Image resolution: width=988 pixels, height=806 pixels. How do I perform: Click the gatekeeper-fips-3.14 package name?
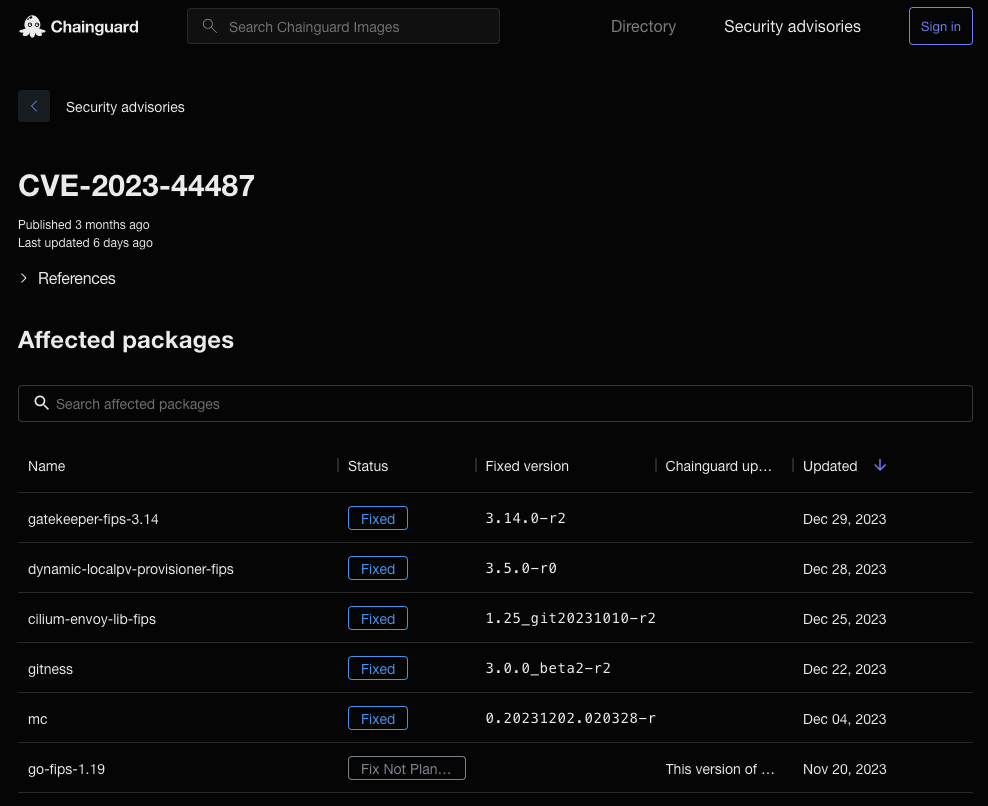click(x=93, y=519)
